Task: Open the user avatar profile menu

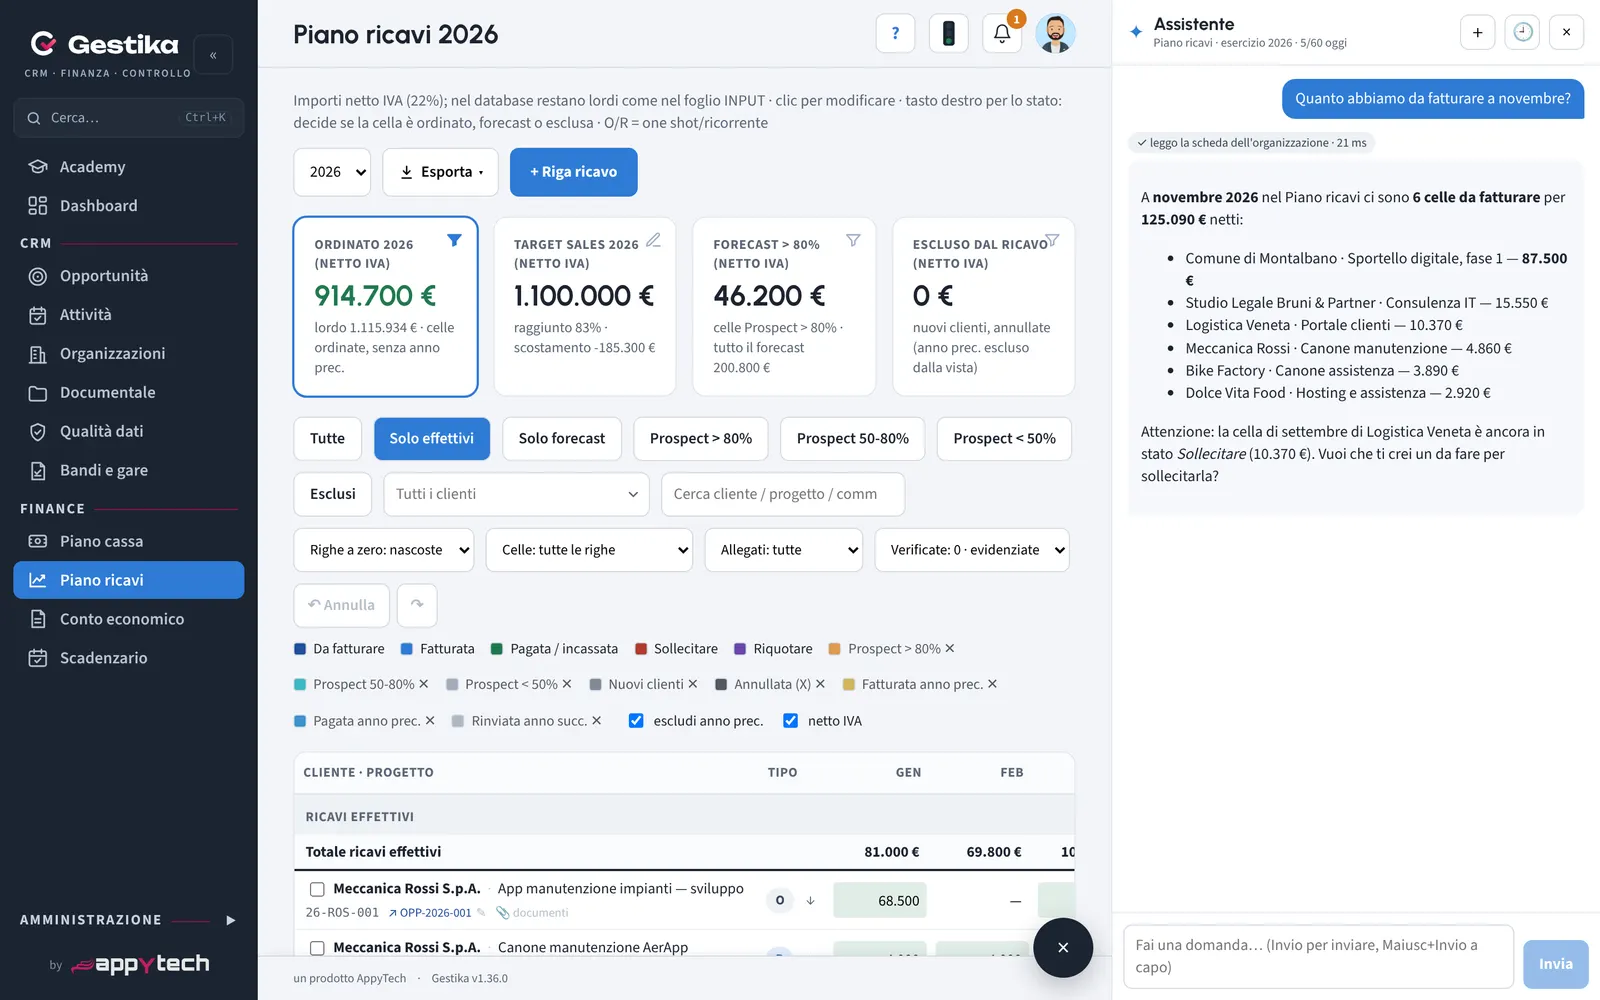Action: click(x=1055, y=33)
